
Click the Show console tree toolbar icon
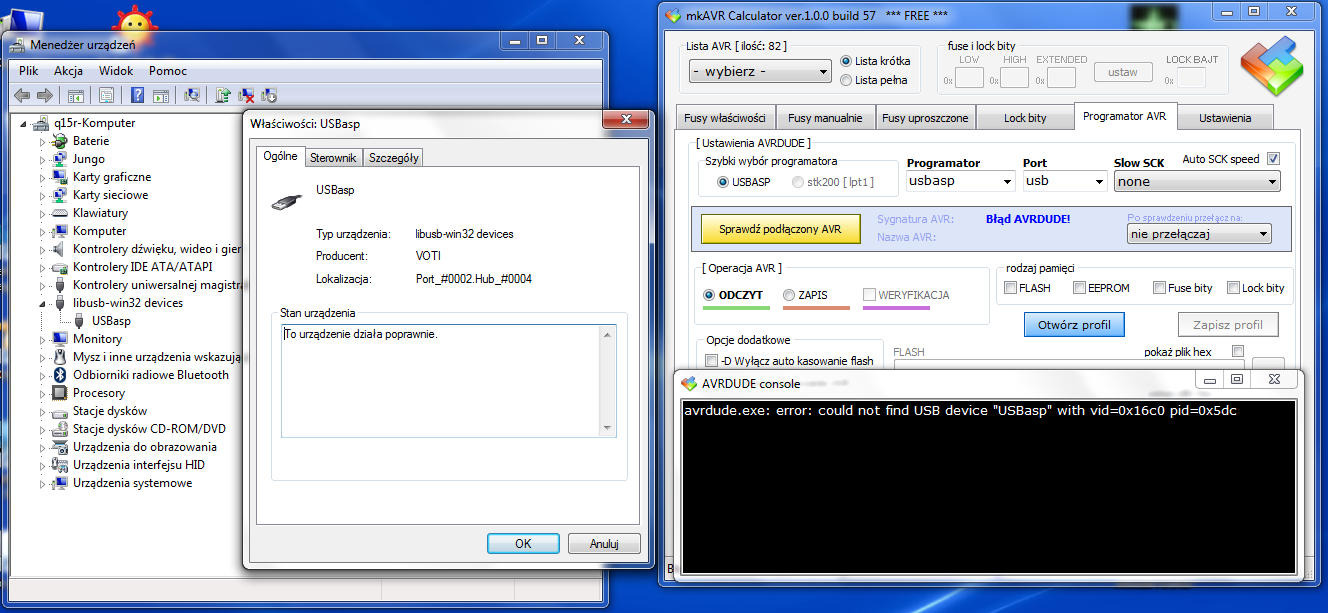(x=74, y=95)
